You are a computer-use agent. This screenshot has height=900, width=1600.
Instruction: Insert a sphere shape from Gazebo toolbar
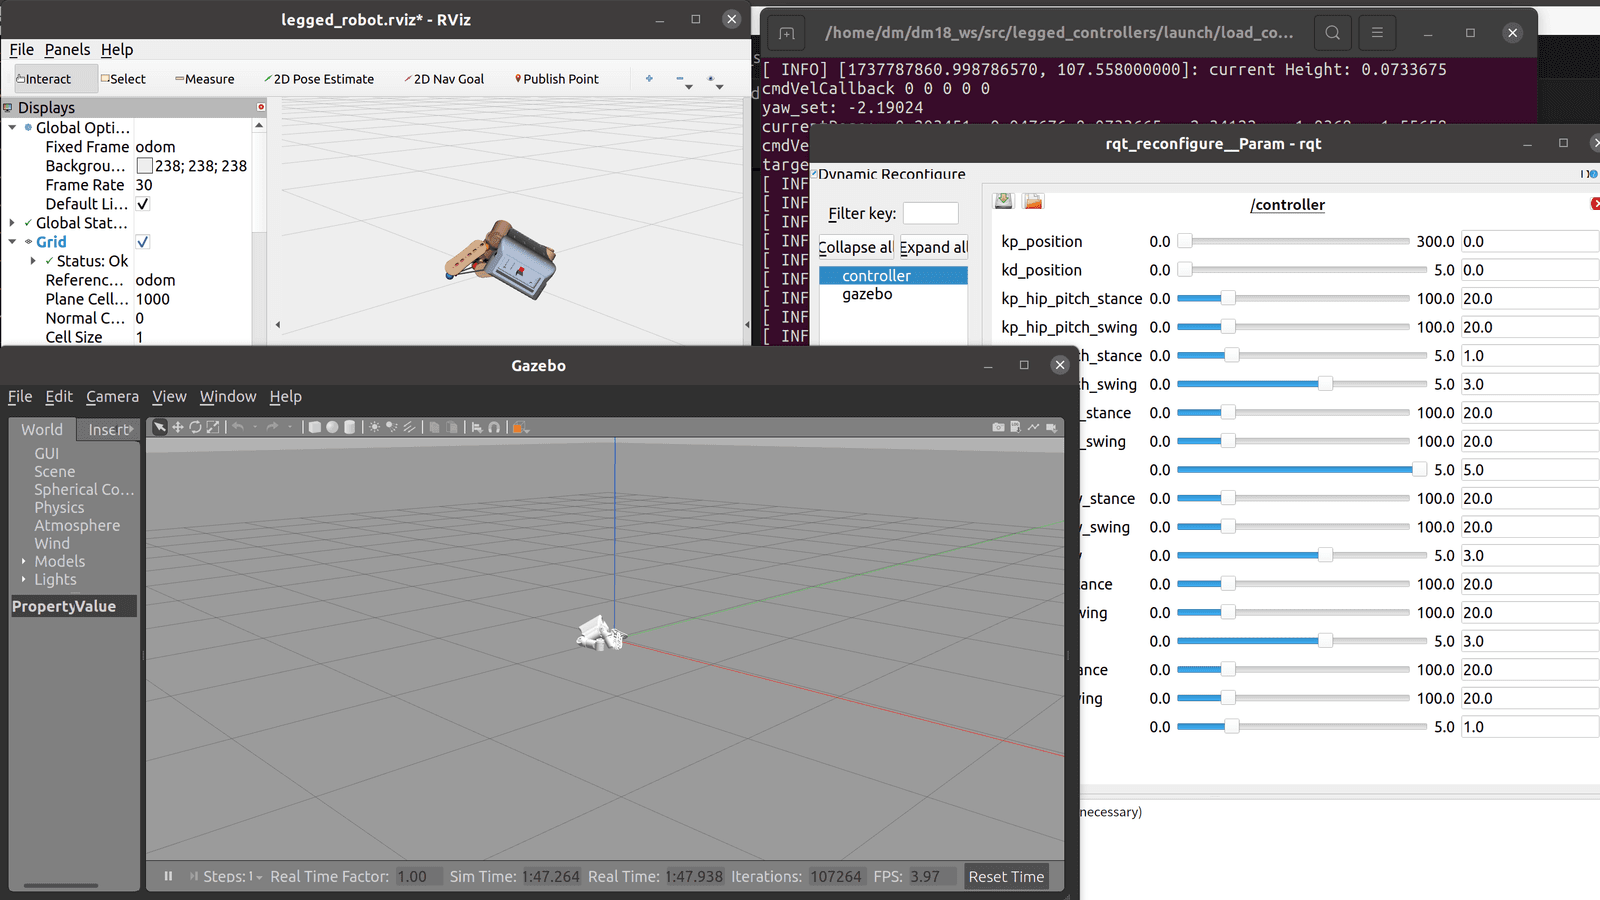pyautogui.click(x=332, y=427)
